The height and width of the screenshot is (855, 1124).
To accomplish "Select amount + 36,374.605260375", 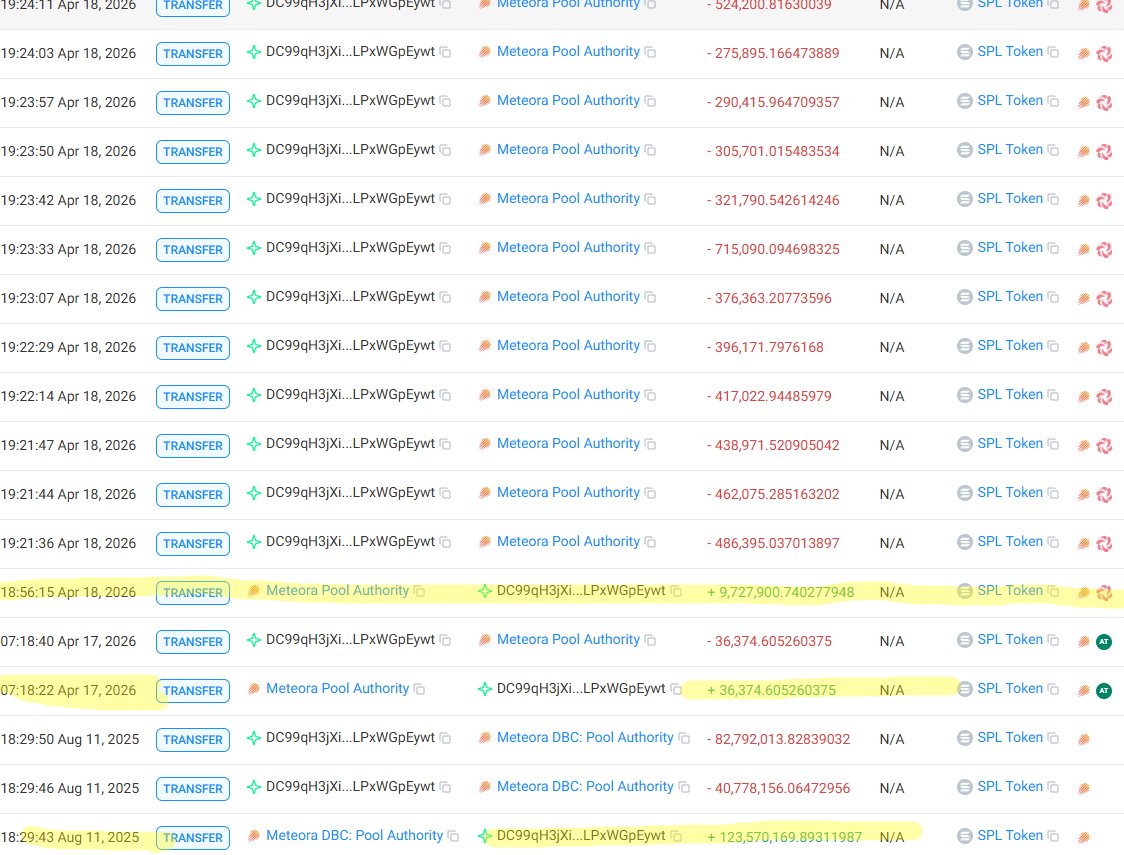I will coord(771,690).
